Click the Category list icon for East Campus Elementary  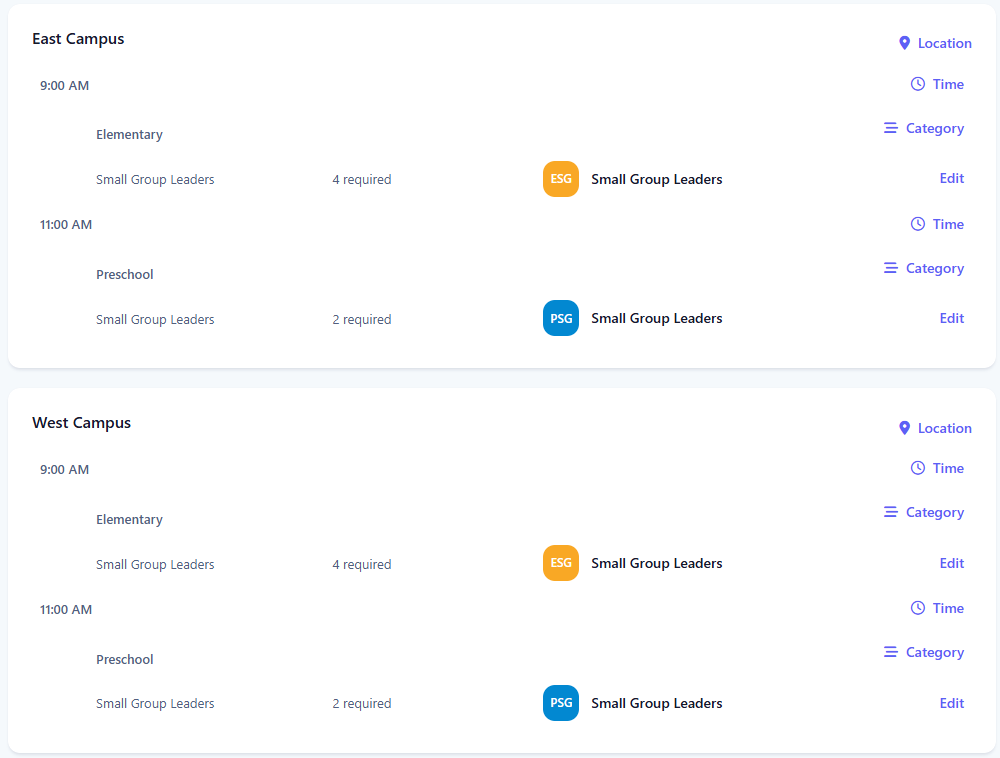(890, 128)
